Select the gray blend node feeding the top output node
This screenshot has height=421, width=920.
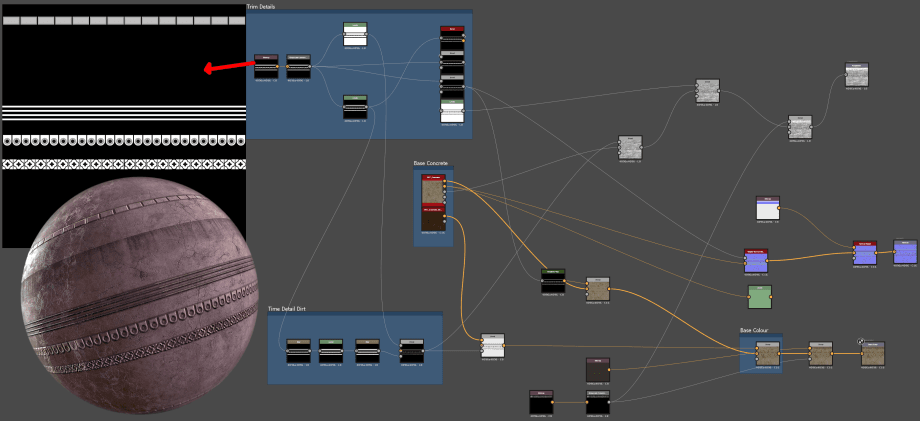(800, 127)
